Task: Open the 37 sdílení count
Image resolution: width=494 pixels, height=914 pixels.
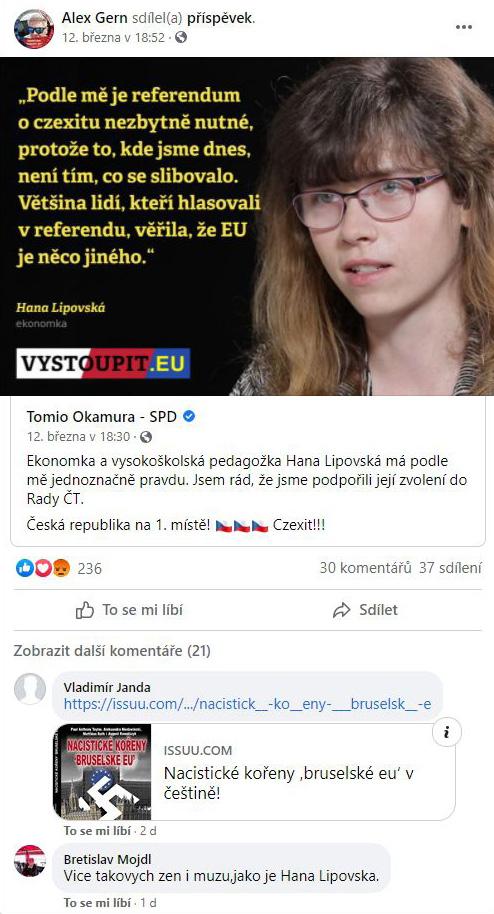Action: tap(450, 568)
